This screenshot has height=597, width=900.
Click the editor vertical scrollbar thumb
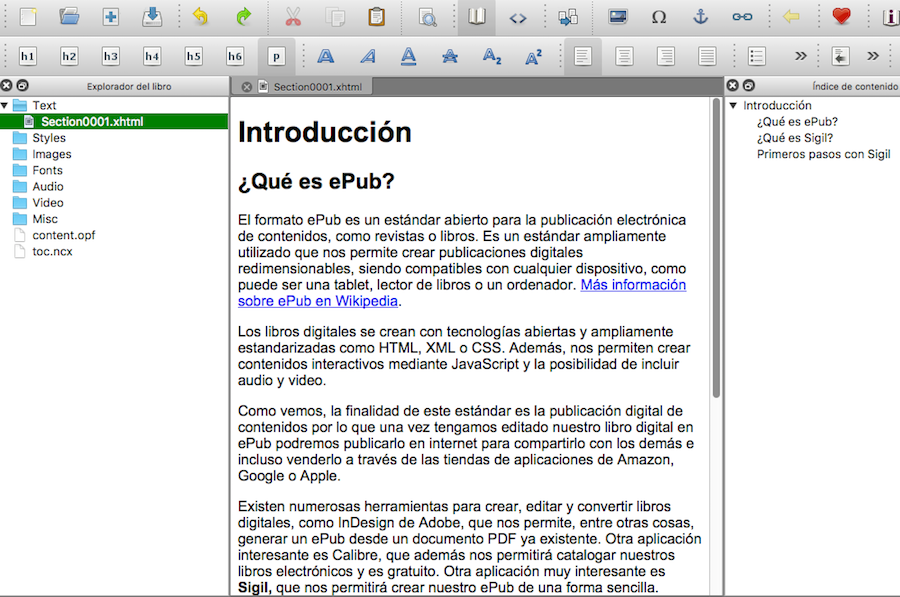(x=716, y=248)
